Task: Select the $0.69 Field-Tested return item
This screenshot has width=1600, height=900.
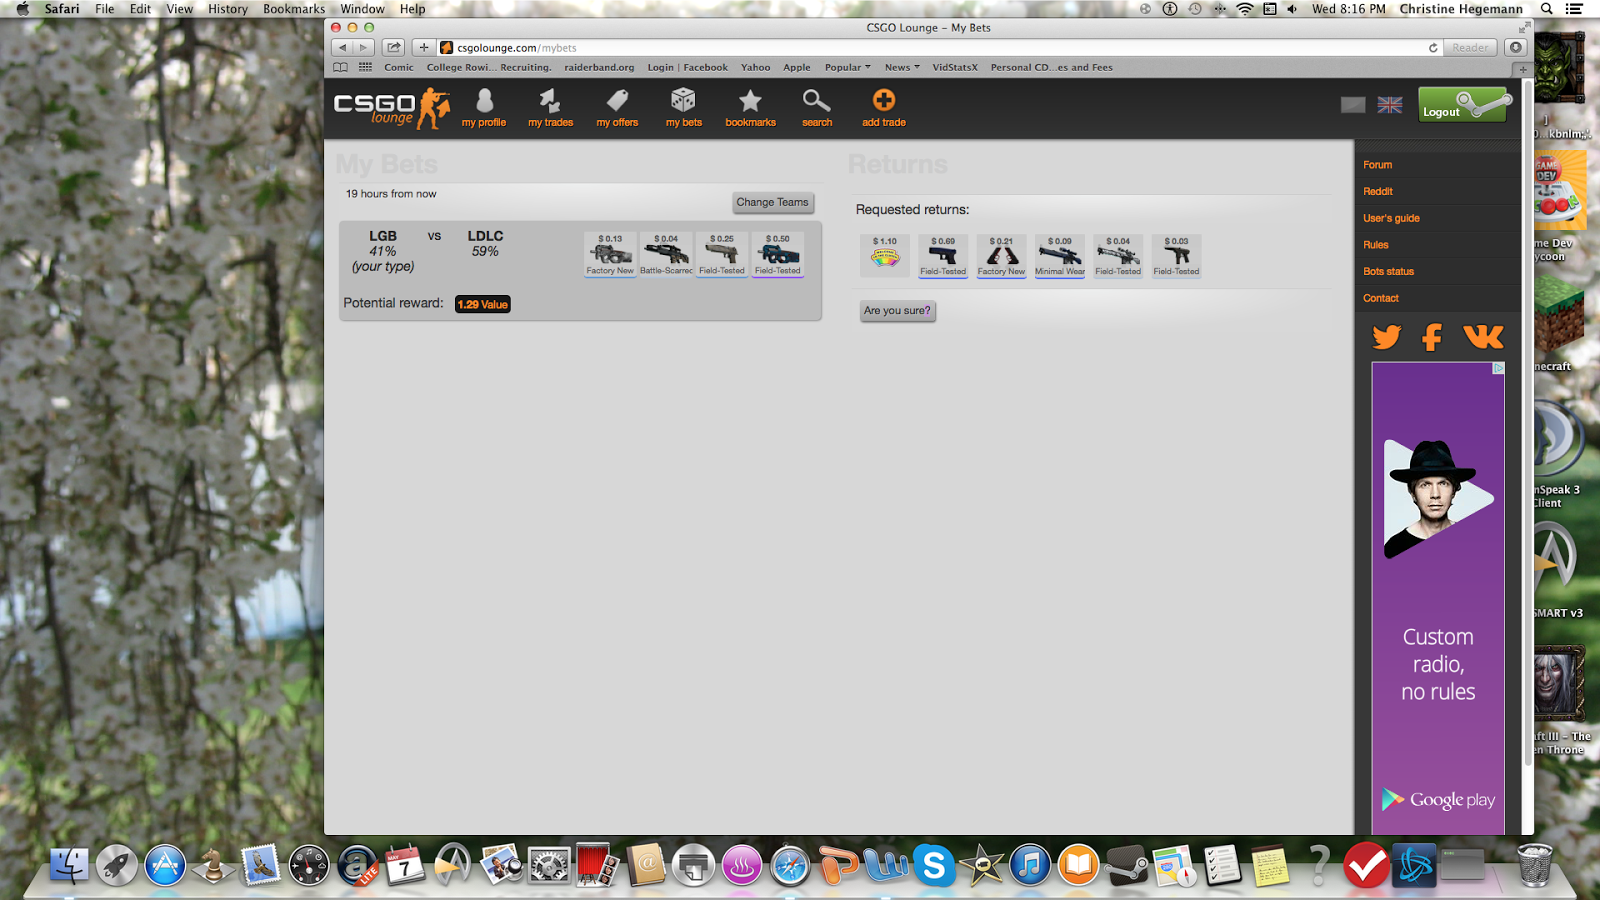Action: pyautogui.click(x=943, y=256)
